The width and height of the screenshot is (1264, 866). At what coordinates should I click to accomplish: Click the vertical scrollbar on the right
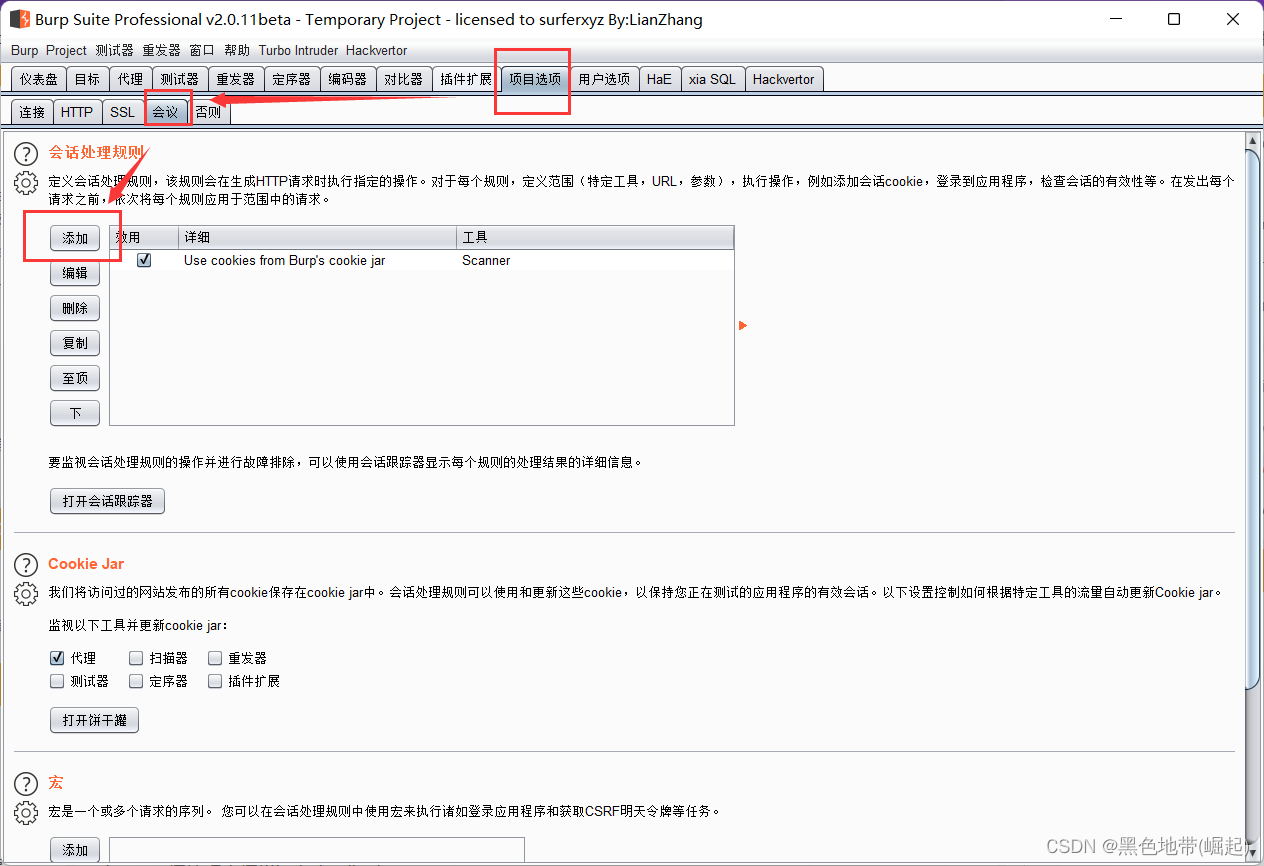1253,418
